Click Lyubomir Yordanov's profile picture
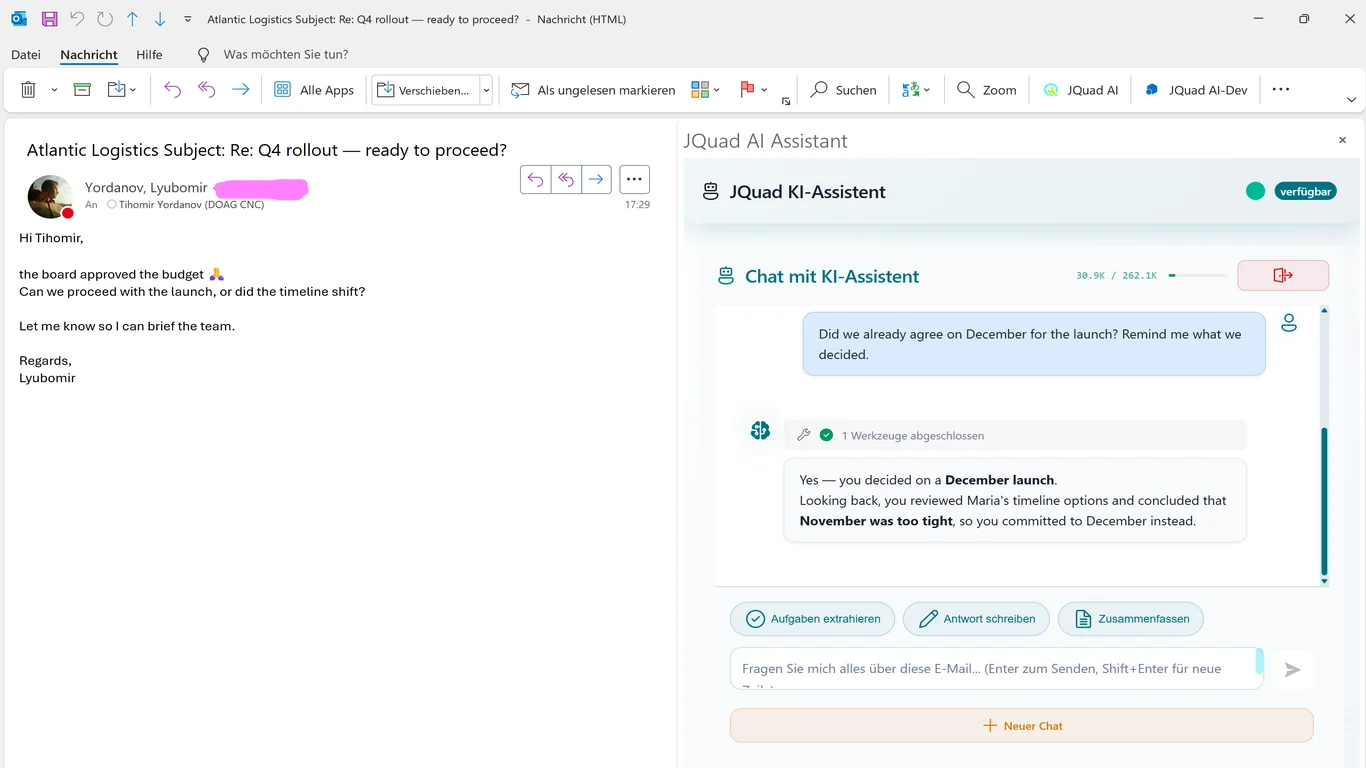This screenshot has width=1366, height=768. (x=50, y=197)
